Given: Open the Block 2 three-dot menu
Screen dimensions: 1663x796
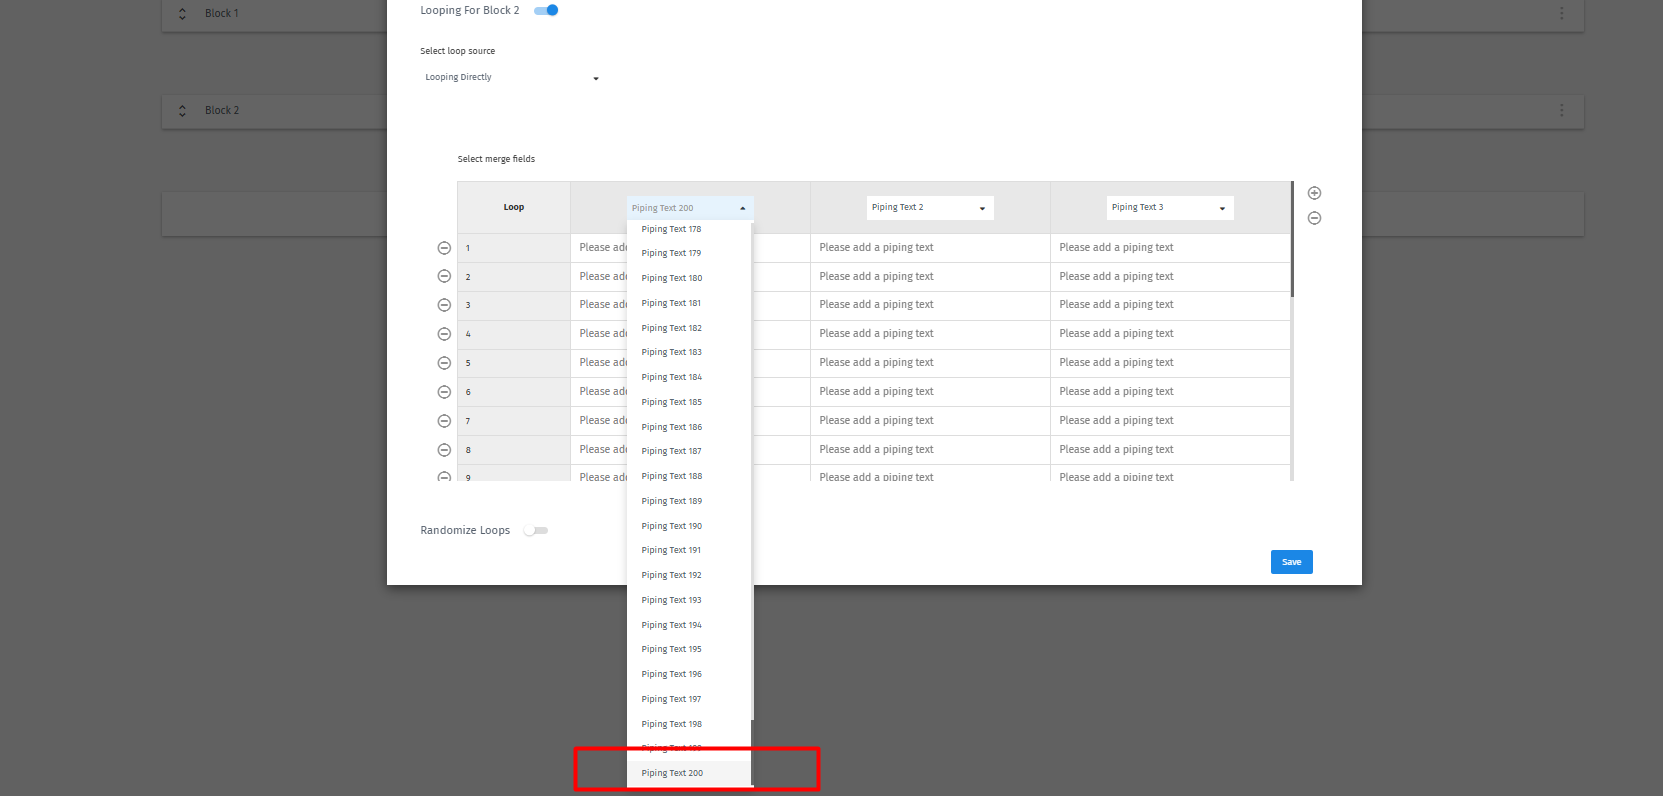Looking at the screenshot, I should click(1561, 110).
